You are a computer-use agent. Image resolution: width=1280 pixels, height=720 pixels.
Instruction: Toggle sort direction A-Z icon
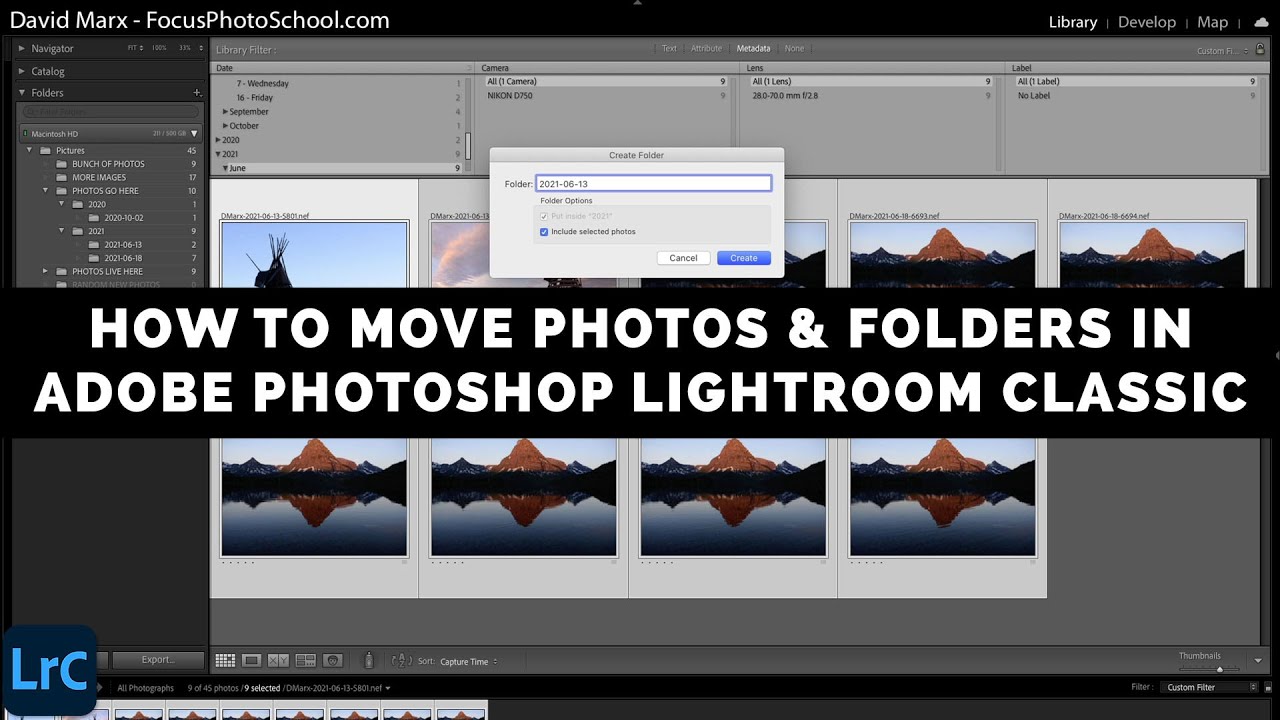click(401, 660)
